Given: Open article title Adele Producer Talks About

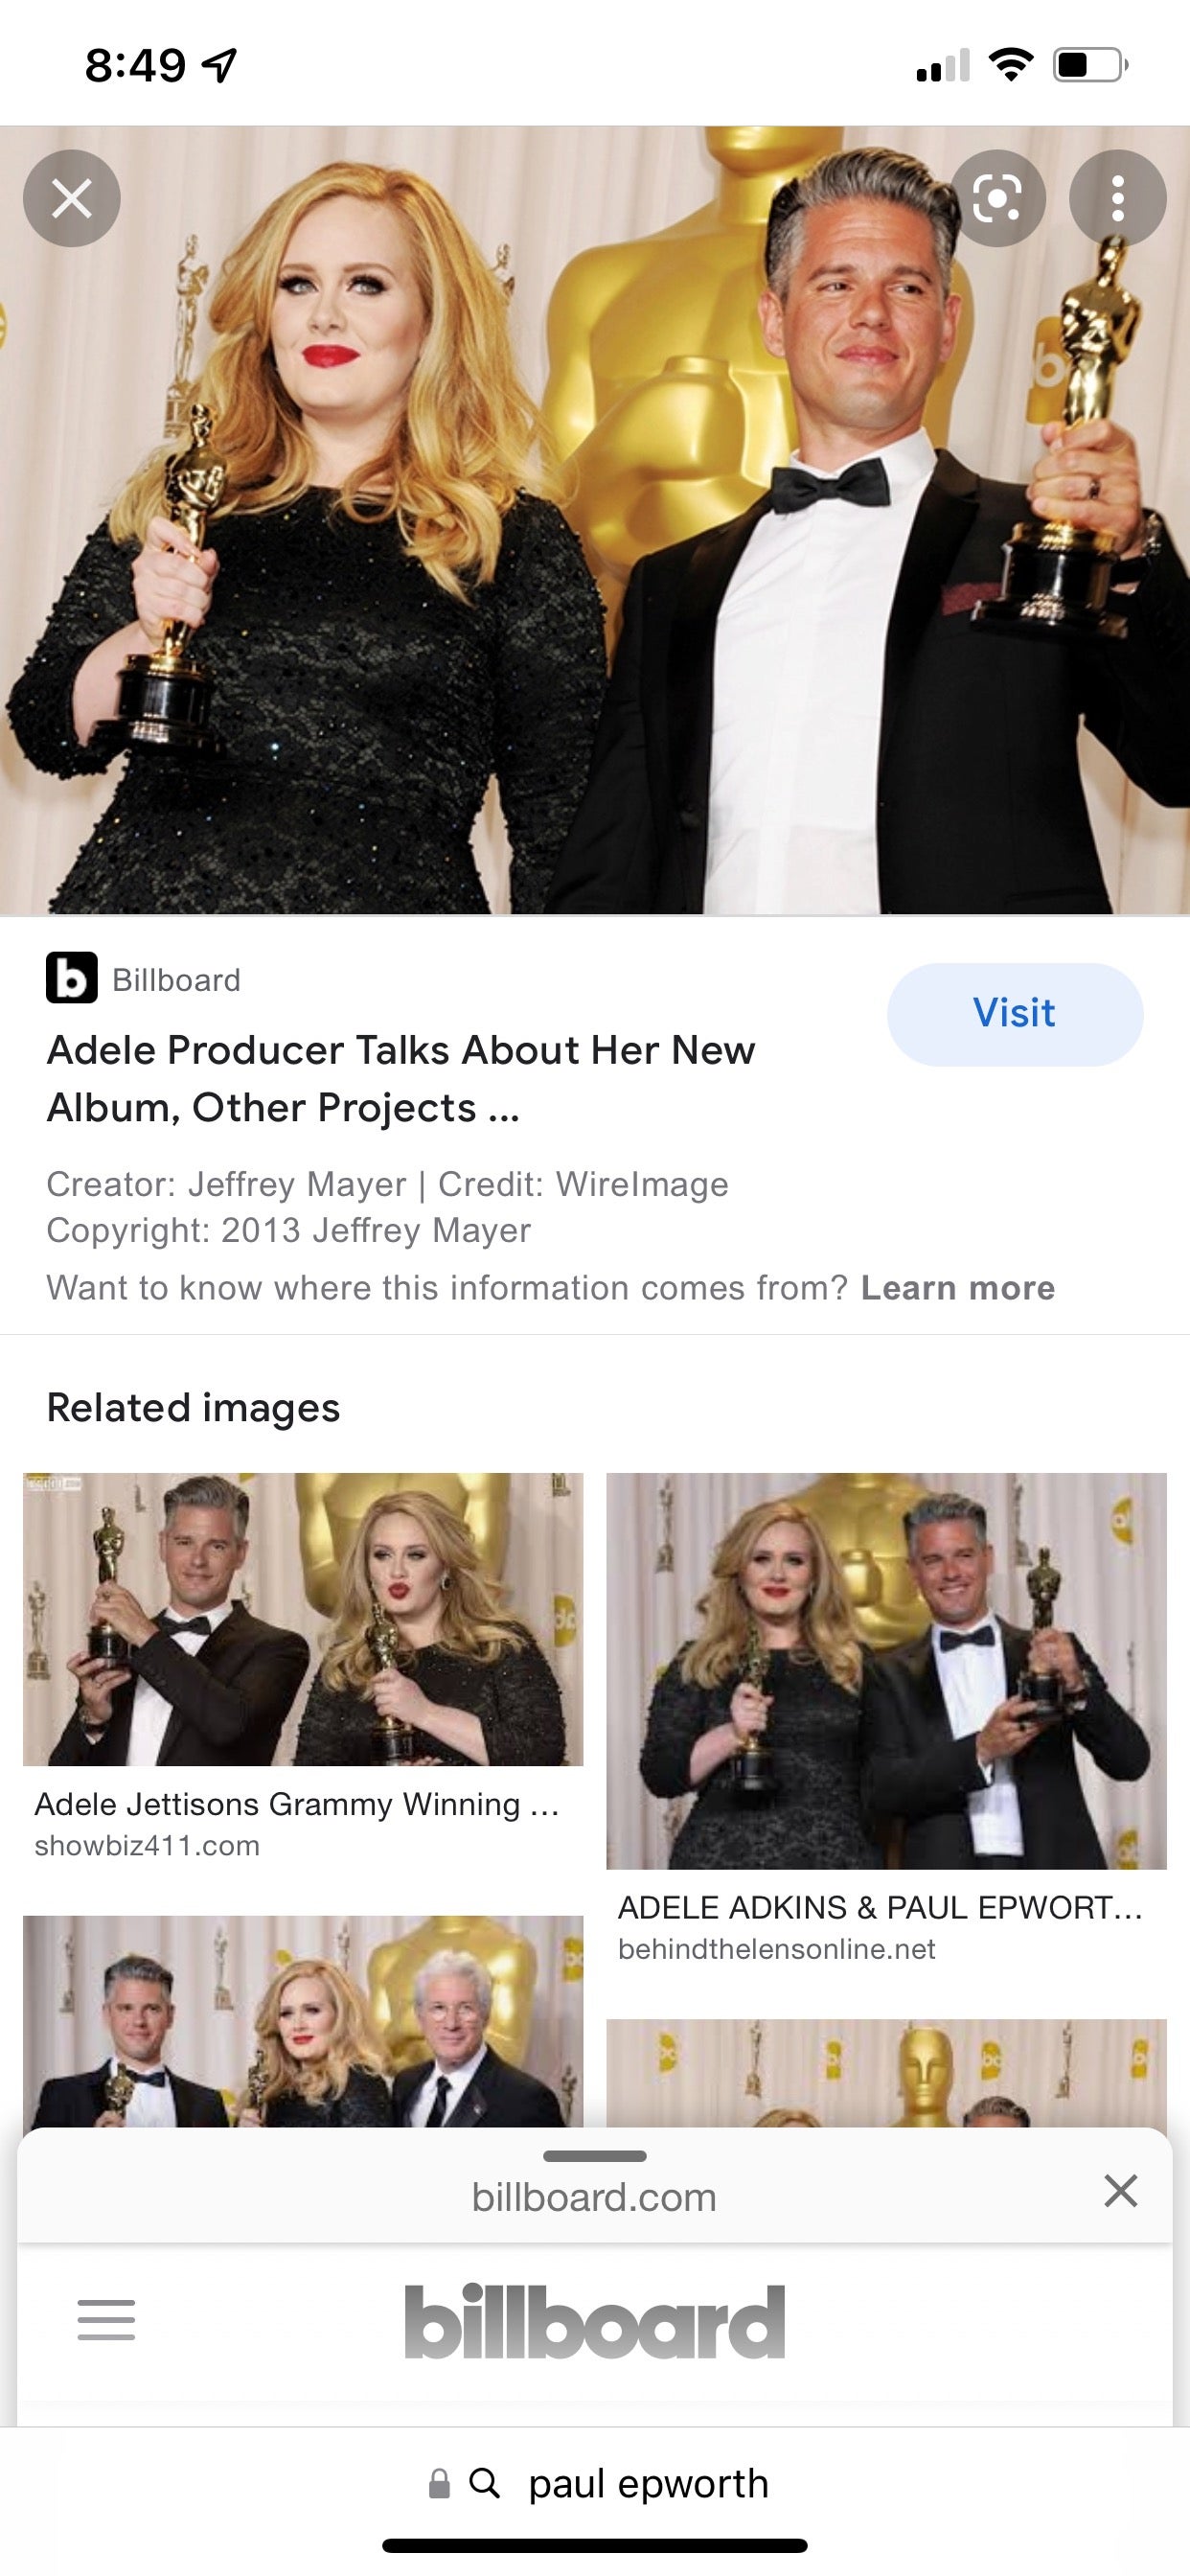Looking at the screenshot, I should 401,1079.
